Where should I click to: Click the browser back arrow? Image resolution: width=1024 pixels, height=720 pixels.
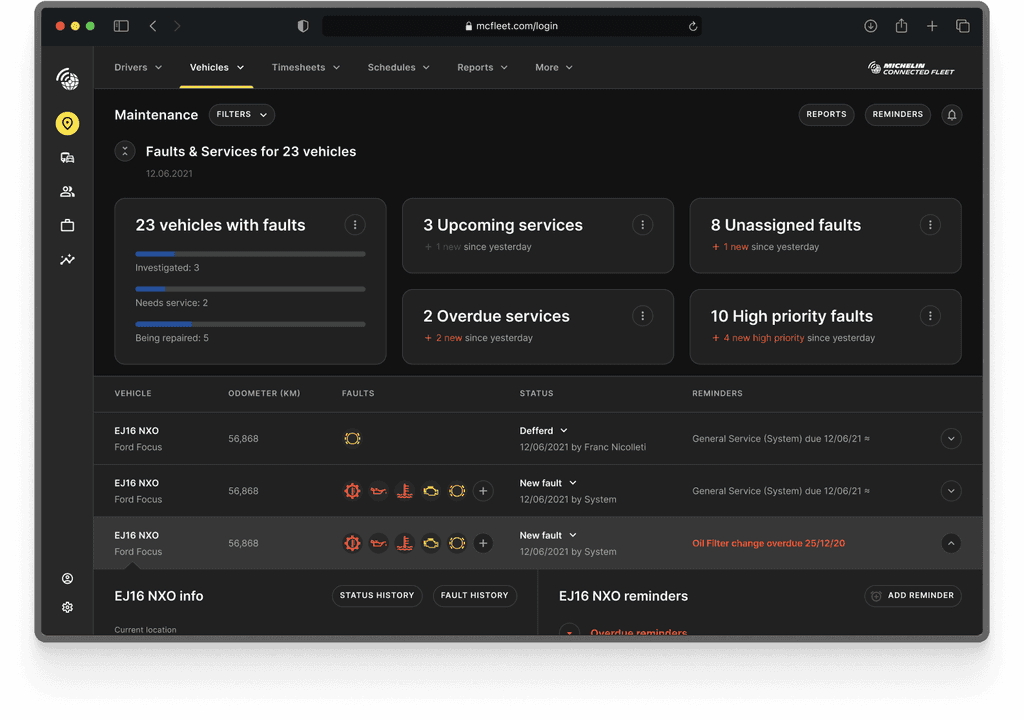[x=153, y=26]
